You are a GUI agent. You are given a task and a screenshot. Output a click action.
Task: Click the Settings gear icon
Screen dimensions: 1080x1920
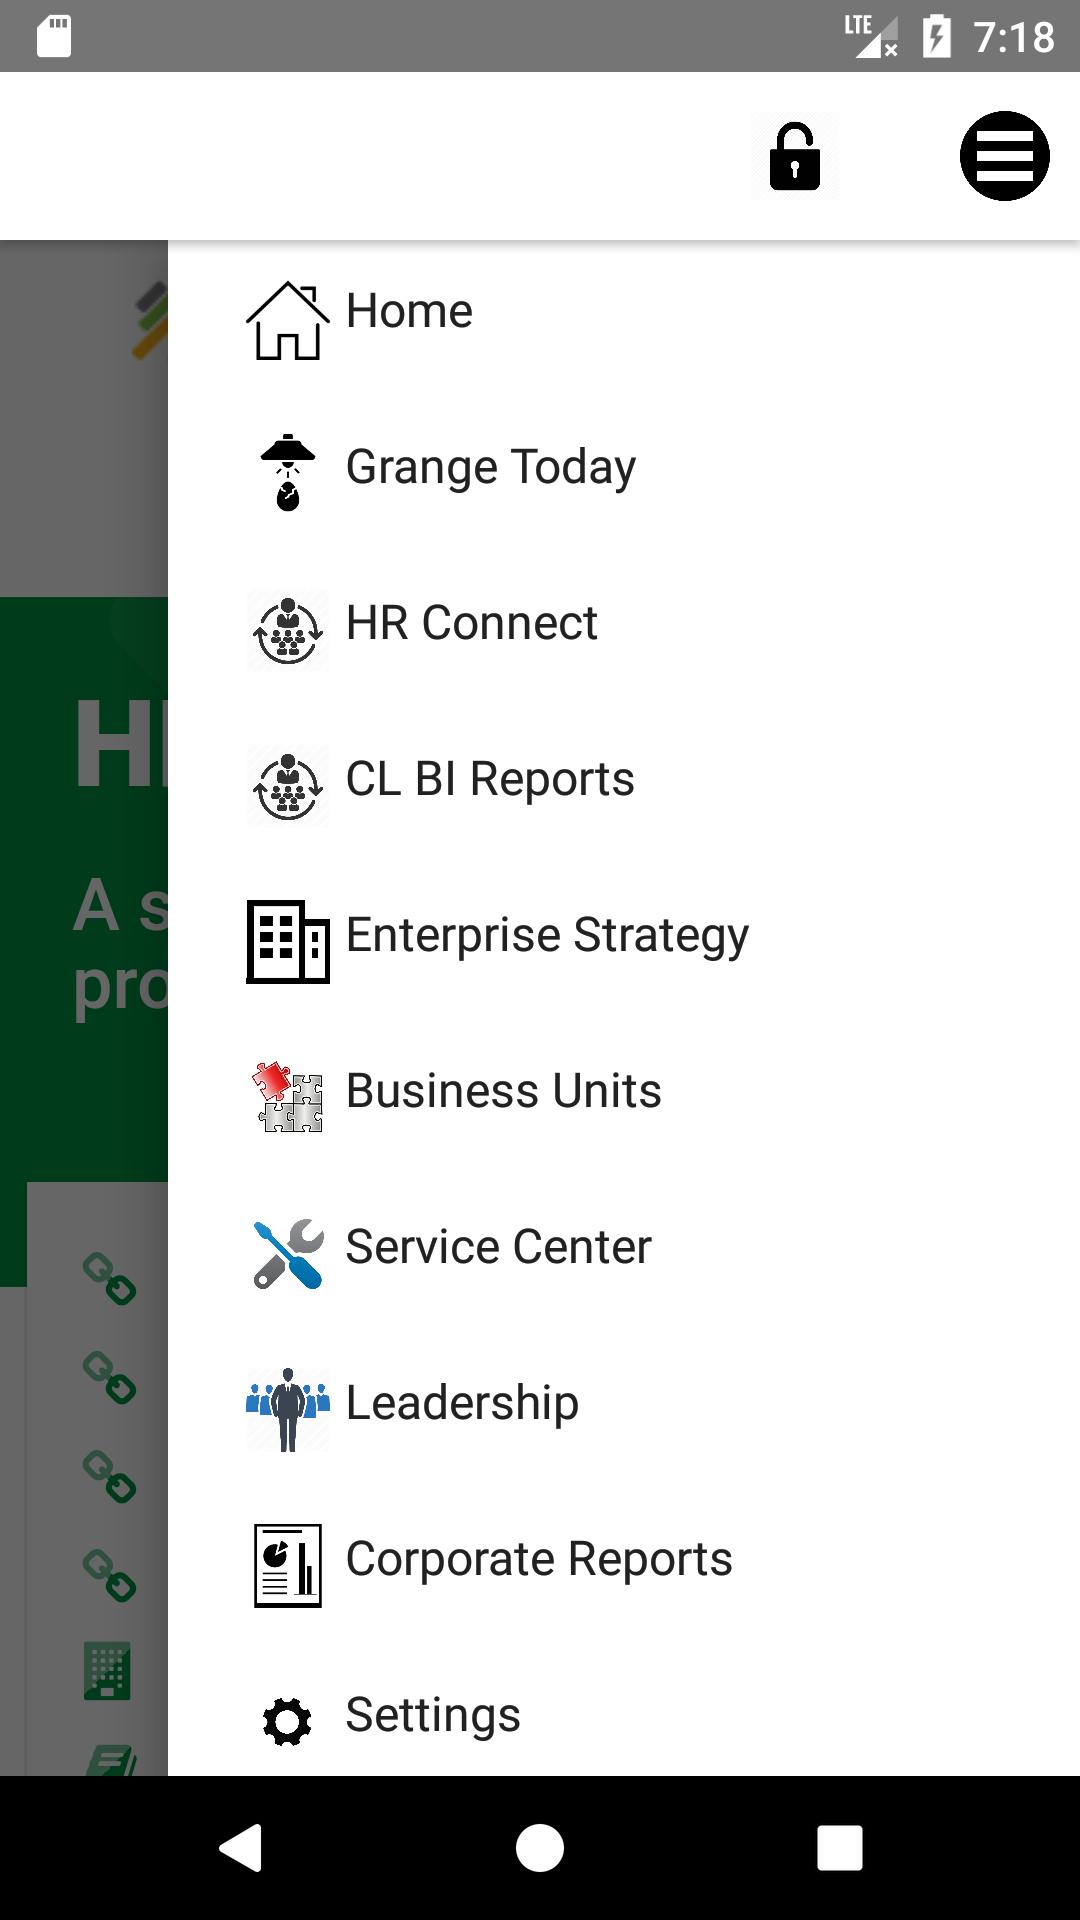(x=287, y=1722)
